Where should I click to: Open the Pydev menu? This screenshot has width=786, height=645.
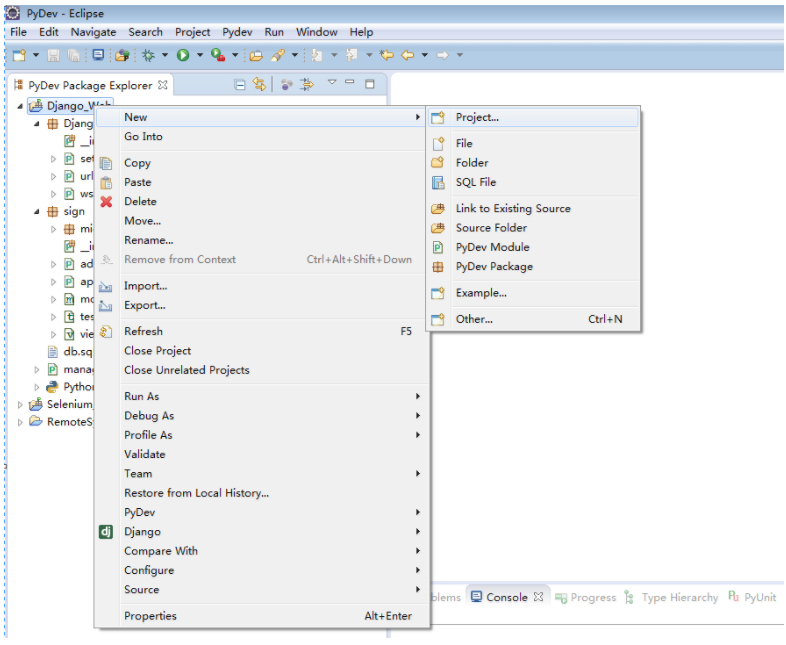click(x=237, y=32)
